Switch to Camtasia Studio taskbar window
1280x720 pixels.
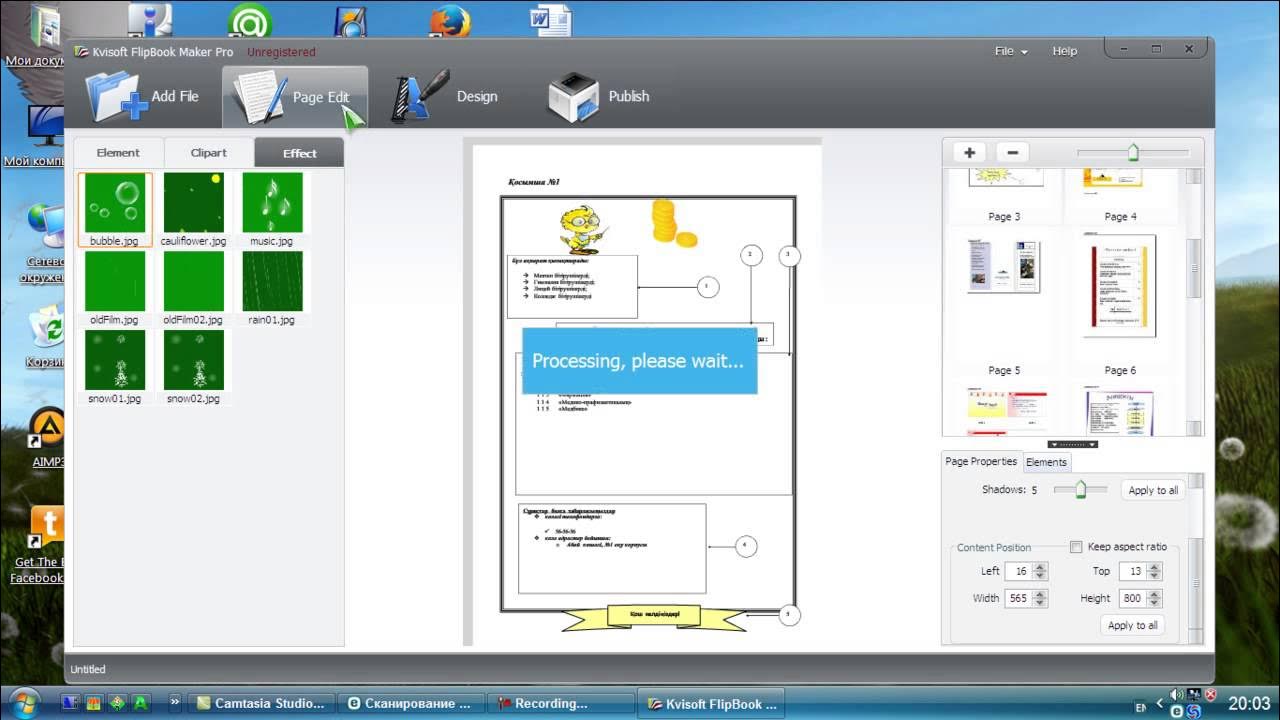coord(260,704)
